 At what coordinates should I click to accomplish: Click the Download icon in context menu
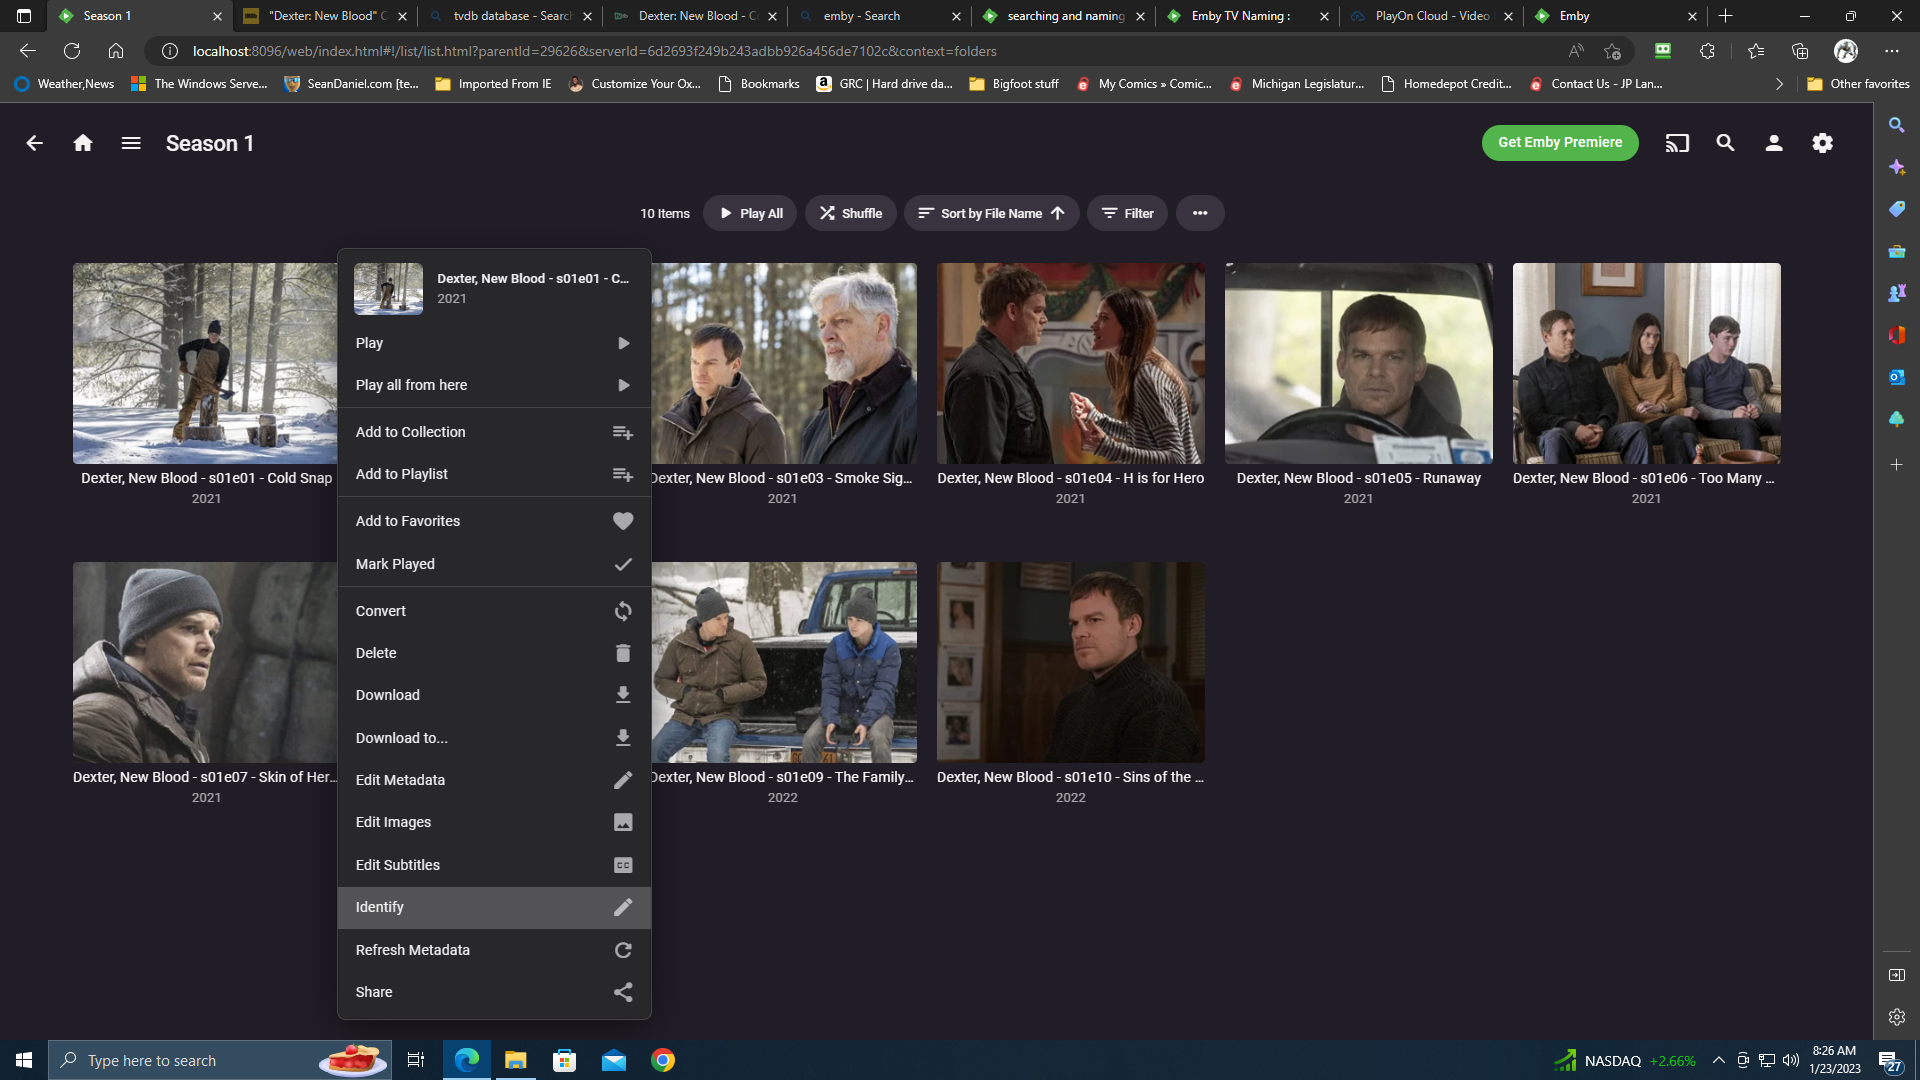click(620, 695)
